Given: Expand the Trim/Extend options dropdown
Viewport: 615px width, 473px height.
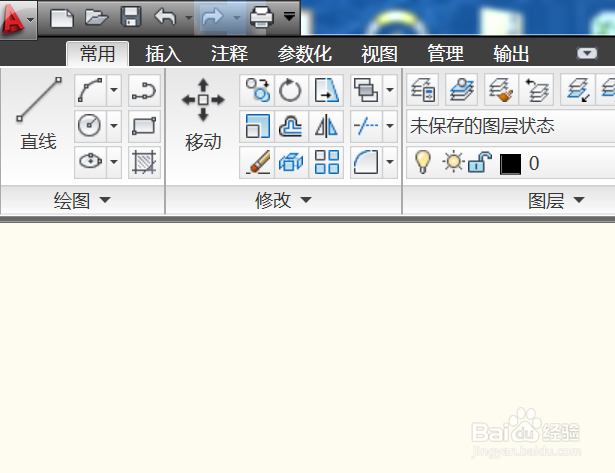Looking at the screenshot, I should pyautogui.click(x=390, y=126).
